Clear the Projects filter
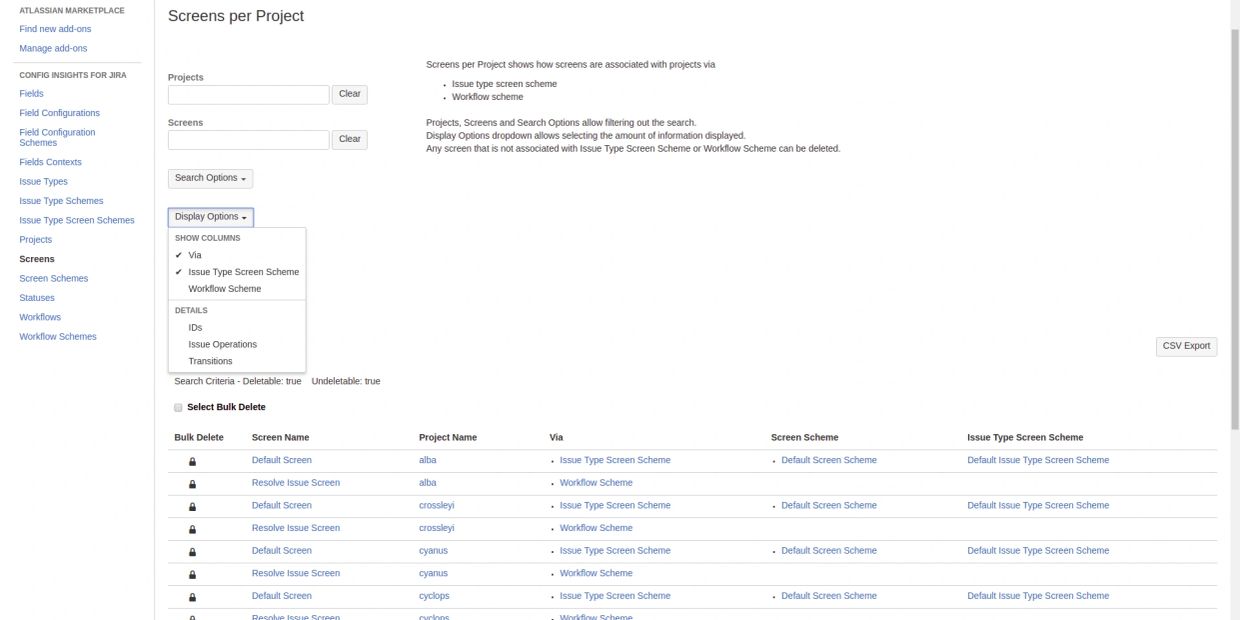 pyautogui.click(x=349, y=94)
